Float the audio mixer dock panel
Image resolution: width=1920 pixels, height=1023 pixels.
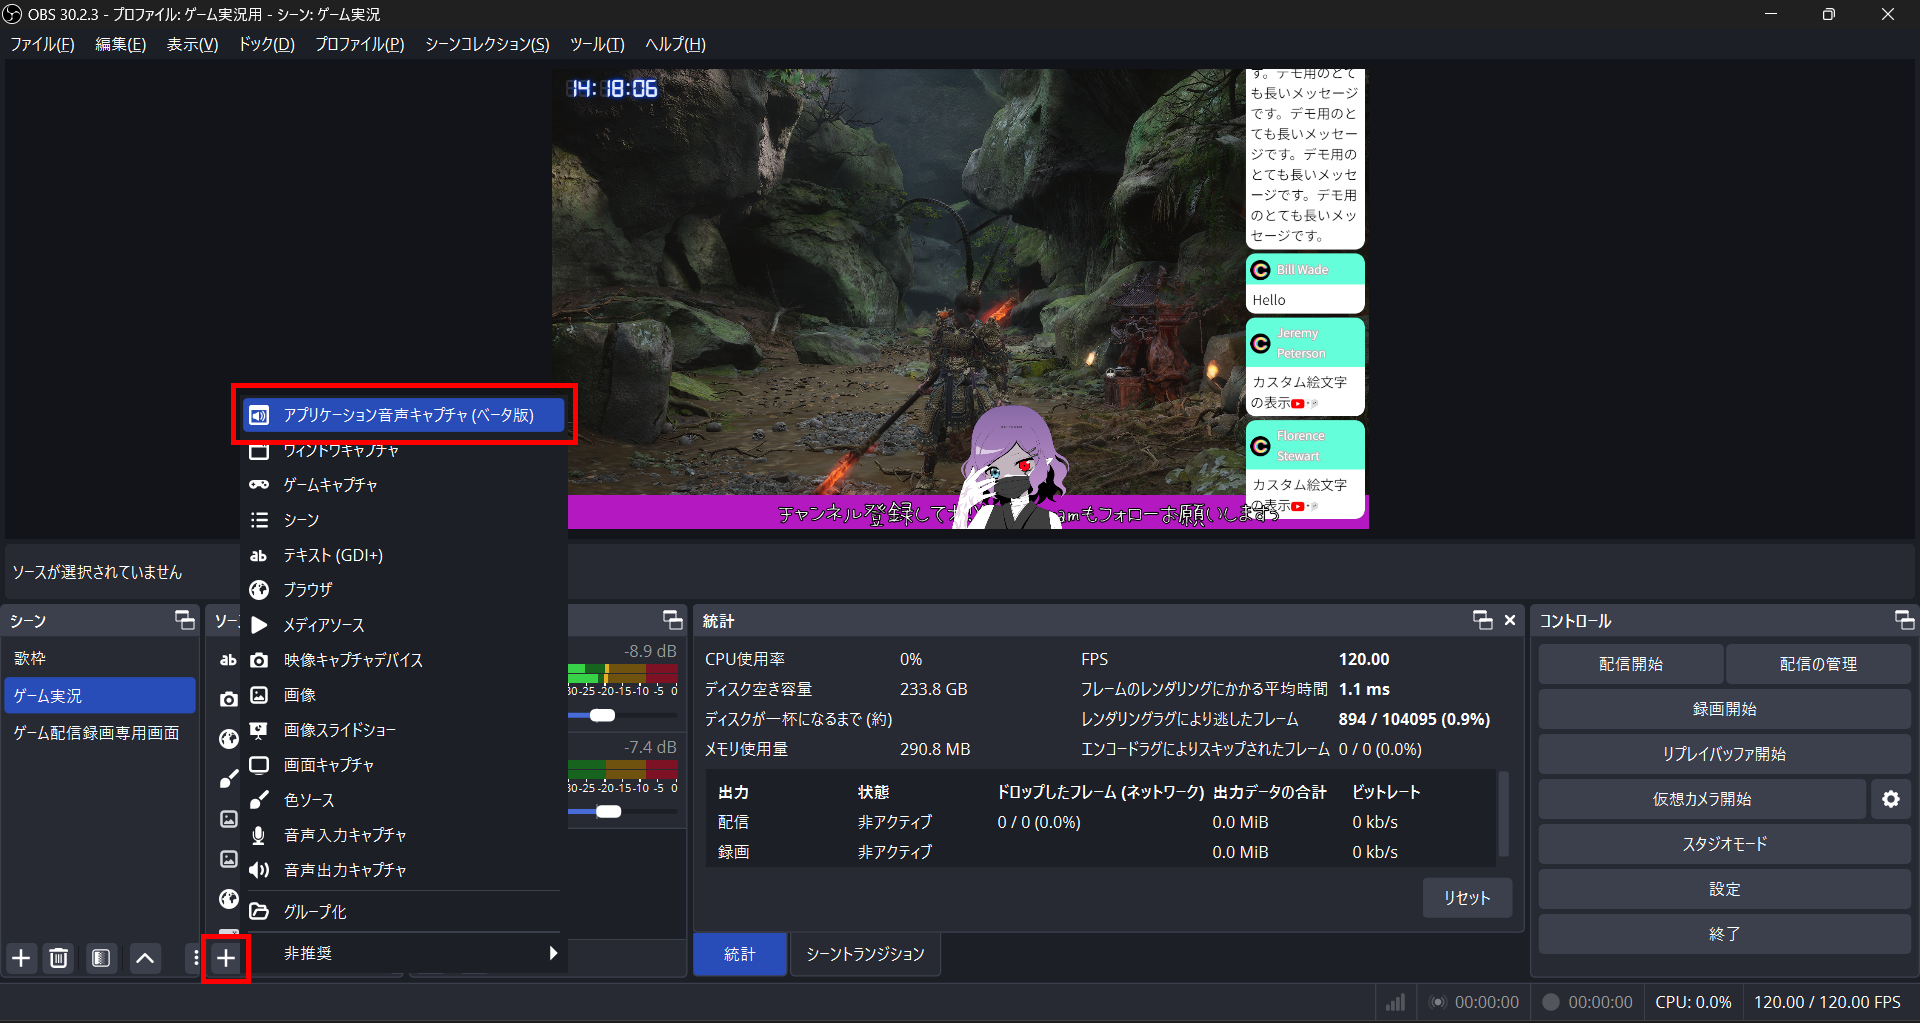[672, 620]
